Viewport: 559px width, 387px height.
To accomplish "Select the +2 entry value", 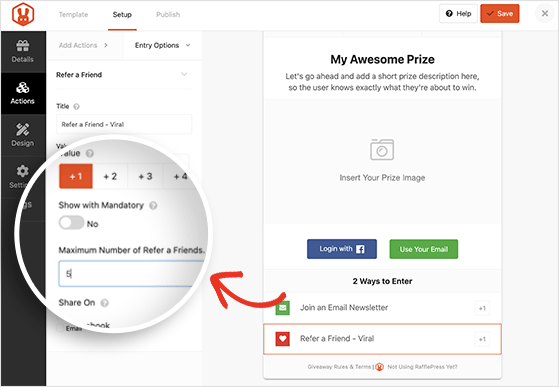I will point(110,176).
